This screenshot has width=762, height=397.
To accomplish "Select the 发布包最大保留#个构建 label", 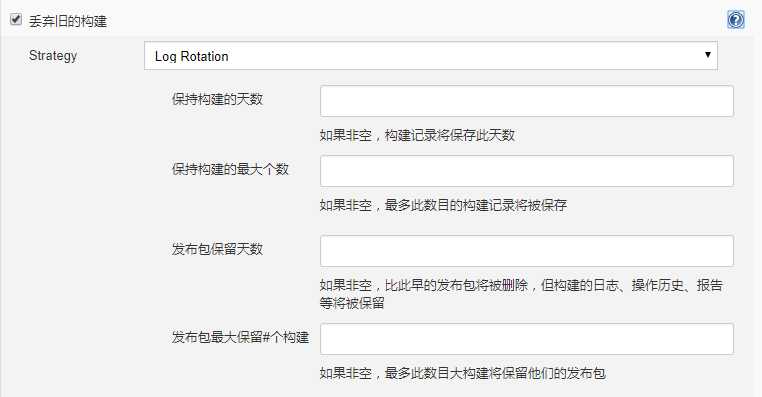I will pos(240,337).
